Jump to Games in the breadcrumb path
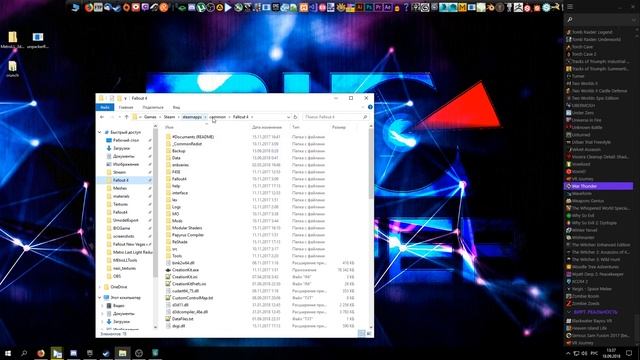The width and height of the screenshot is (640, 360). pyautogui.click(x=150, y=117)
